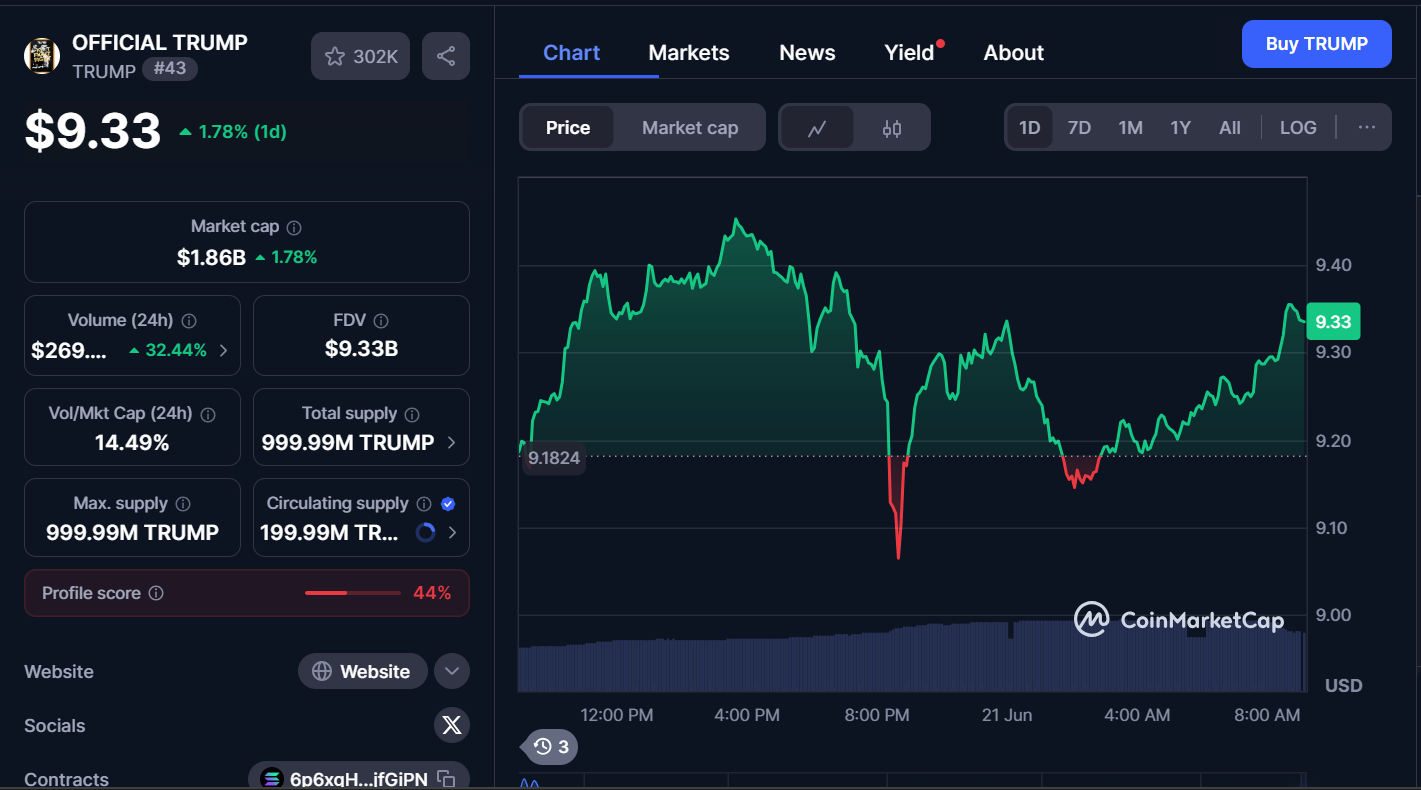This screenshot has width=1421, height=790.
Task: Open the Markets tab
Action: click(x=689, y=53)
